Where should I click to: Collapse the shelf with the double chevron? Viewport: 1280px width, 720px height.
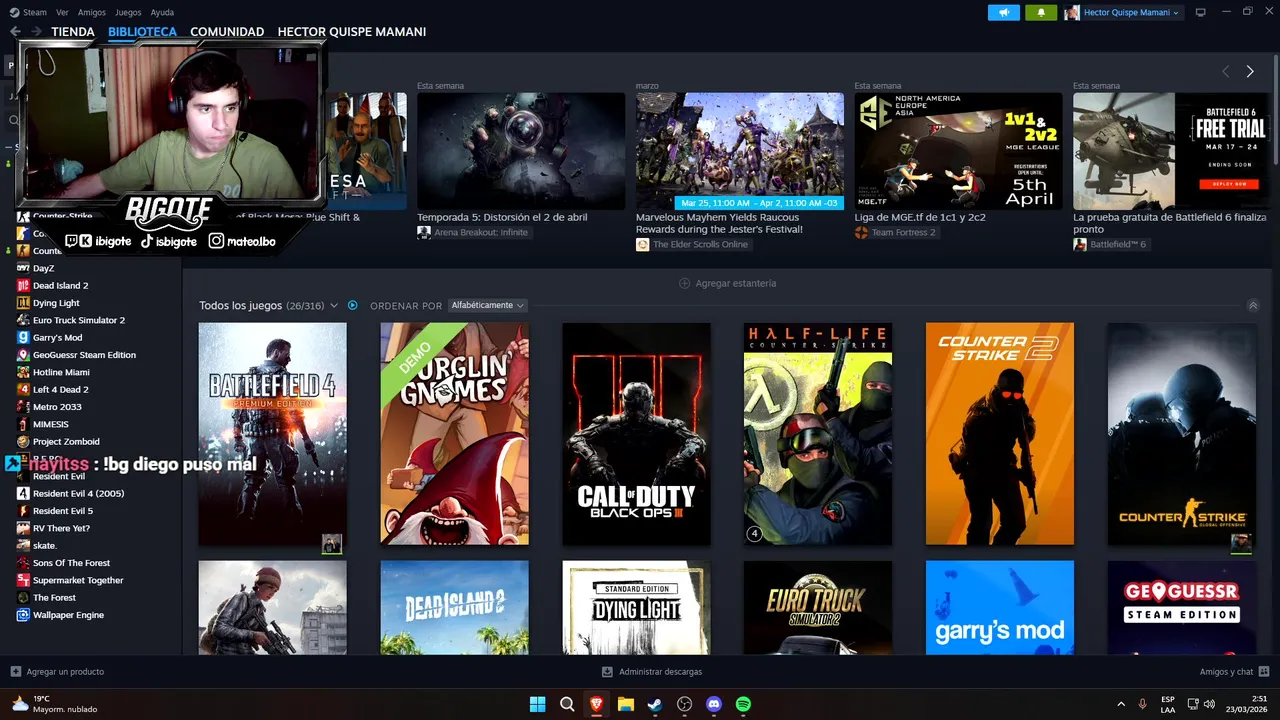point(1253,305)
